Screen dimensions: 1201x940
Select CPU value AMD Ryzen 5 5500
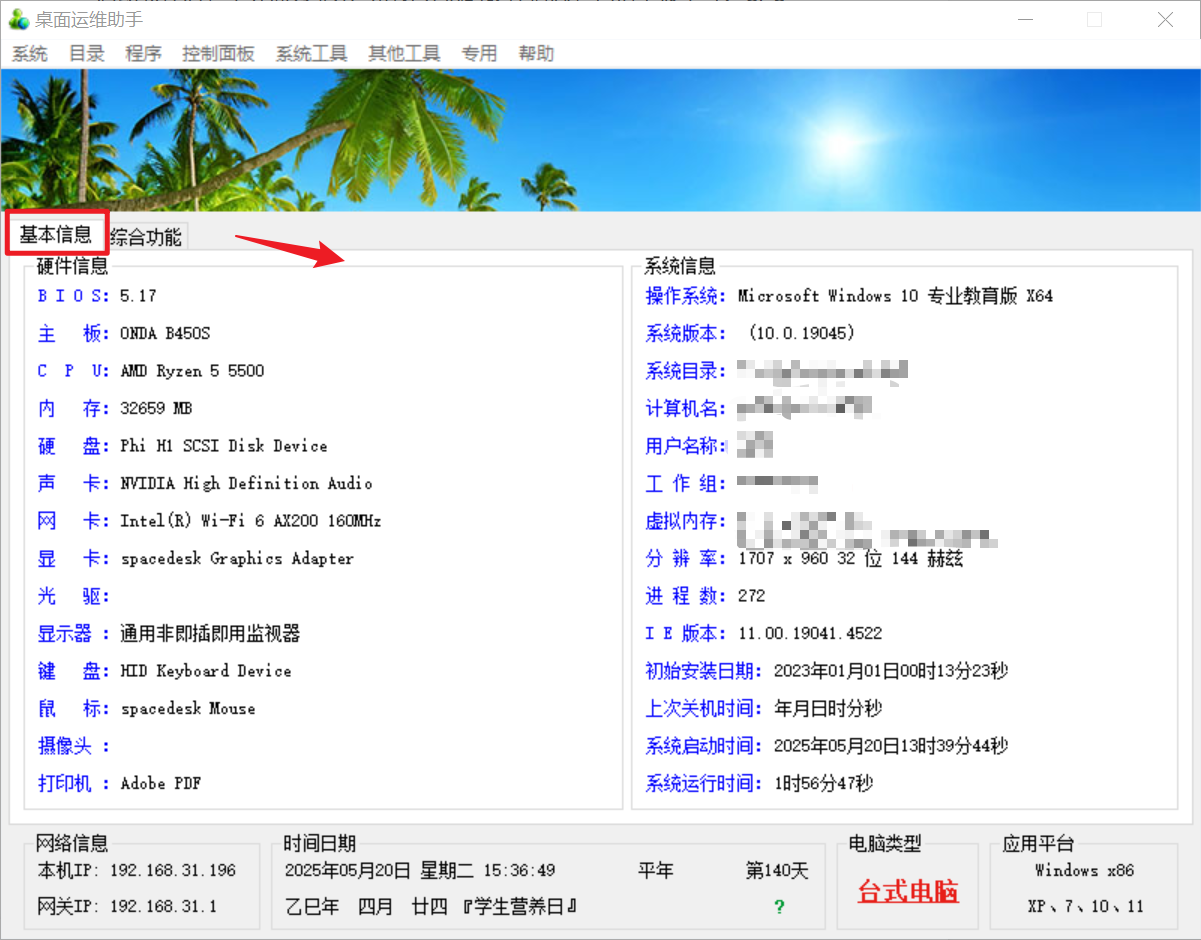point(192,371)
